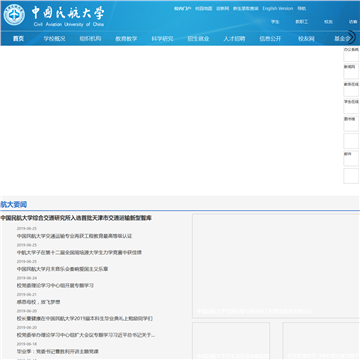Click the 新生录取查询 top link
360x360 pixels.
click(x=246, y=9)
